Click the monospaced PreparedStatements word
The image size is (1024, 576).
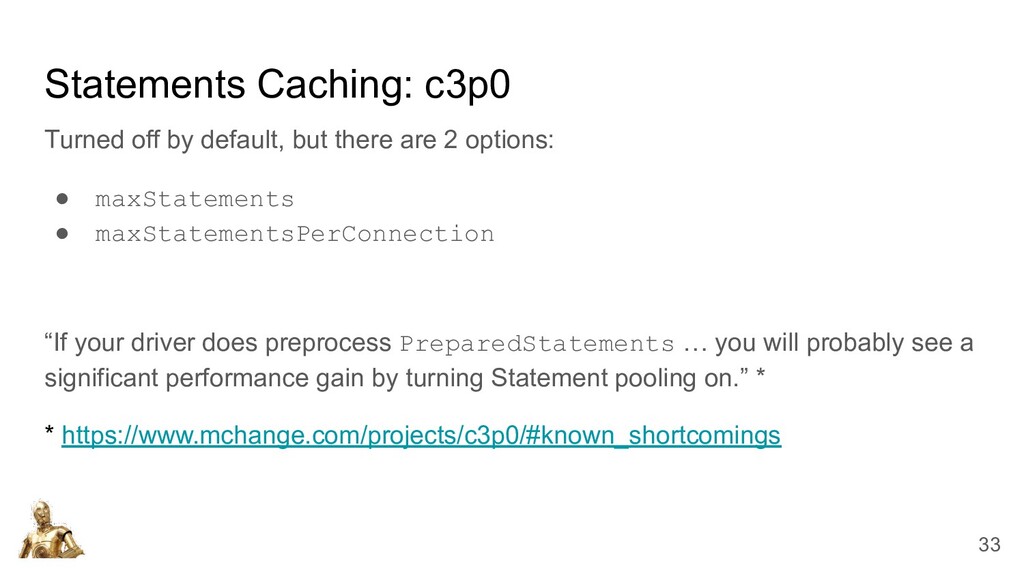[537, 344]
